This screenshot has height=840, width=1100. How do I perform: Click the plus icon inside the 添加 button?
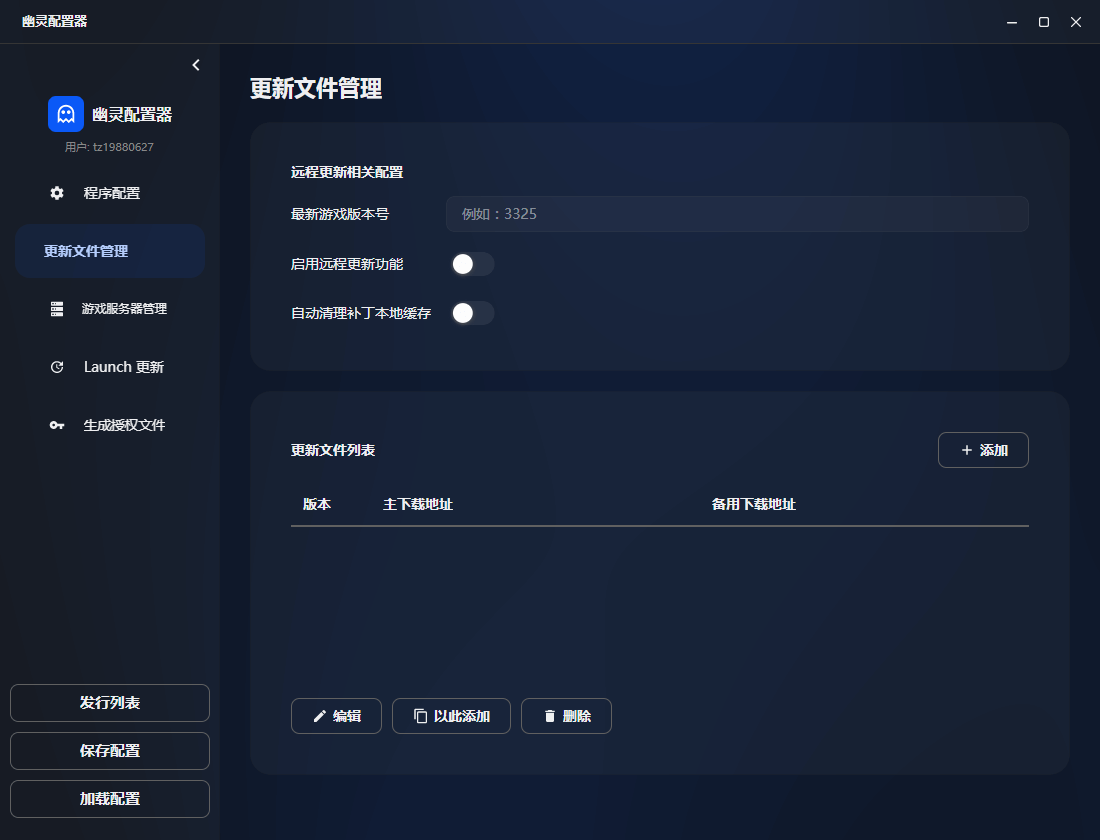tap(966, 450)
